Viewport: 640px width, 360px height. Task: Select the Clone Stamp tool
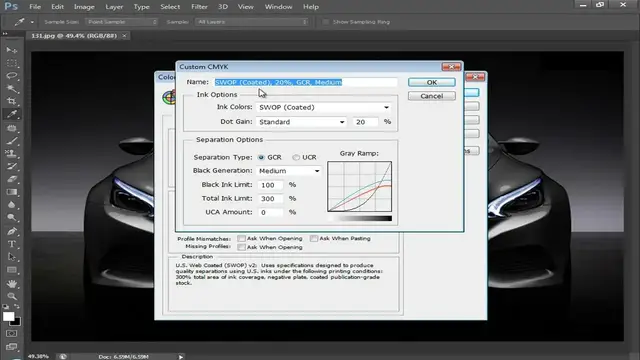pos(12,154)
